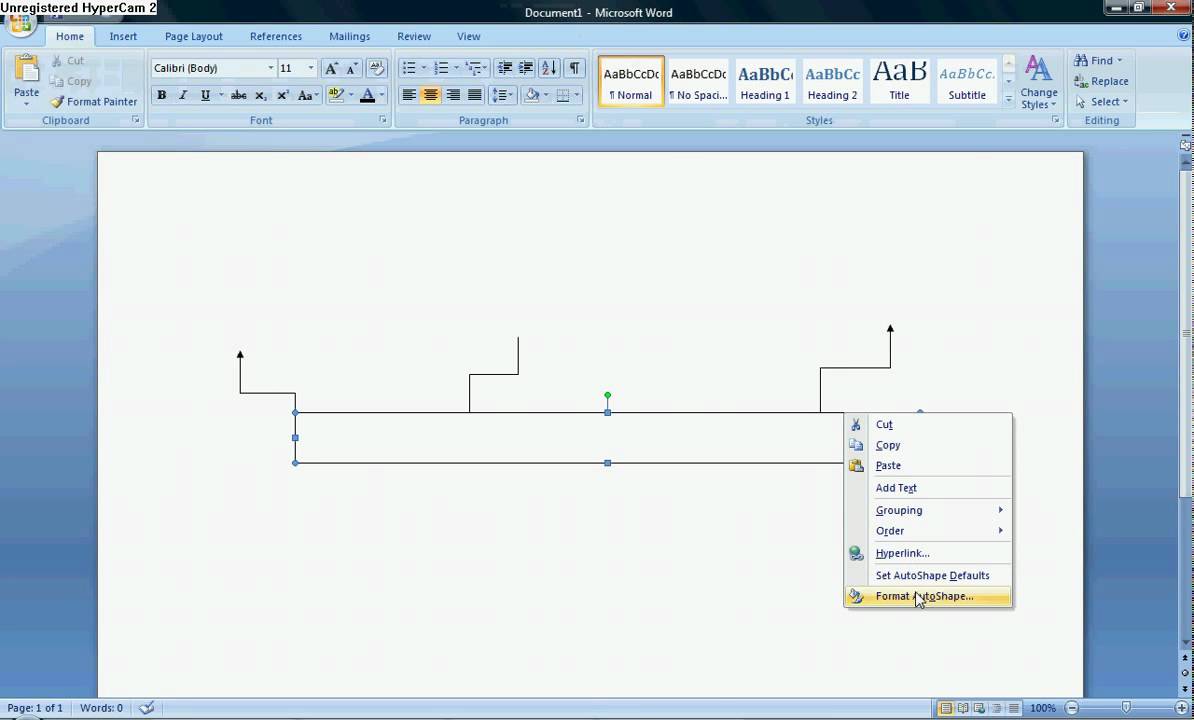Click the Sort icon
Image resolution: width=1194 pixels, height=720 pixels.
548,68
